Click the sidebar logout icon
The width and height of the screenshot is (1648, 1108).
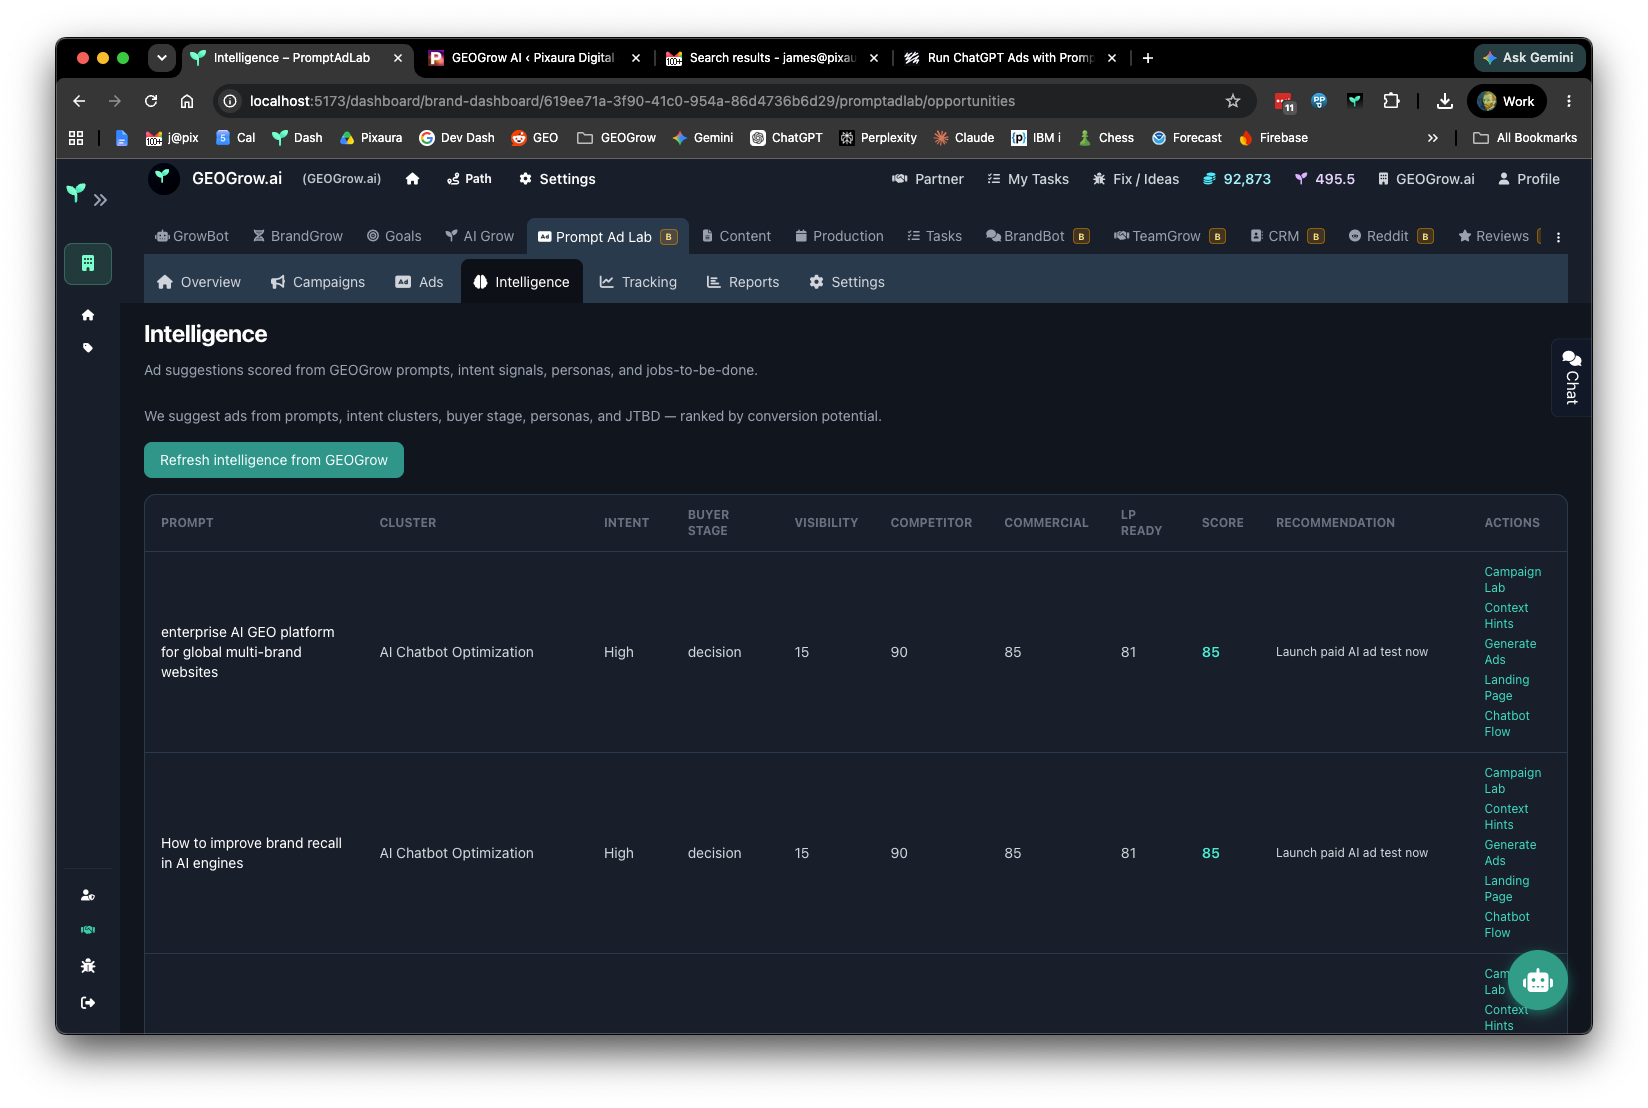(x=88, y=1002)
